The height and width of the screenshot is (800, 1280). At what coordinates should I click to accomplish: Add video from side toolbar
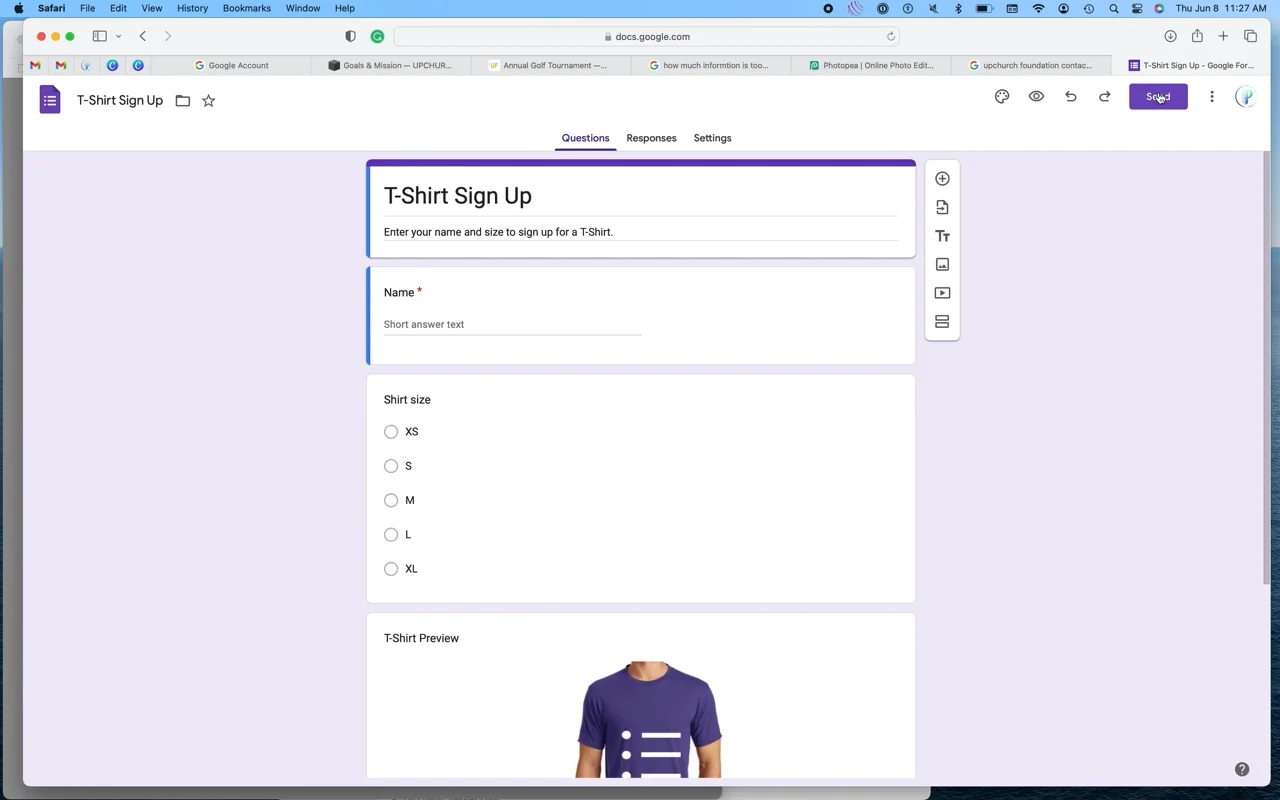942,293
